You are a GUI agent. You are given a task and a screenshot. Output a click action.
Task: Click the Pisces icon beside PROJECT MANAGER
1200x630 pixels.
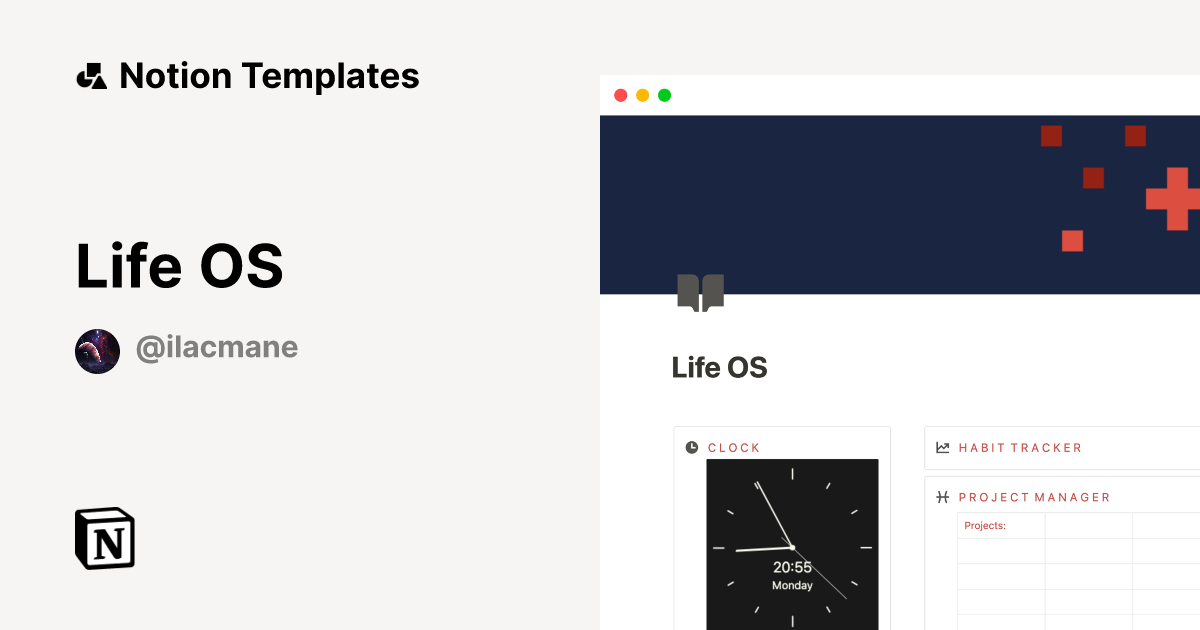941,496
